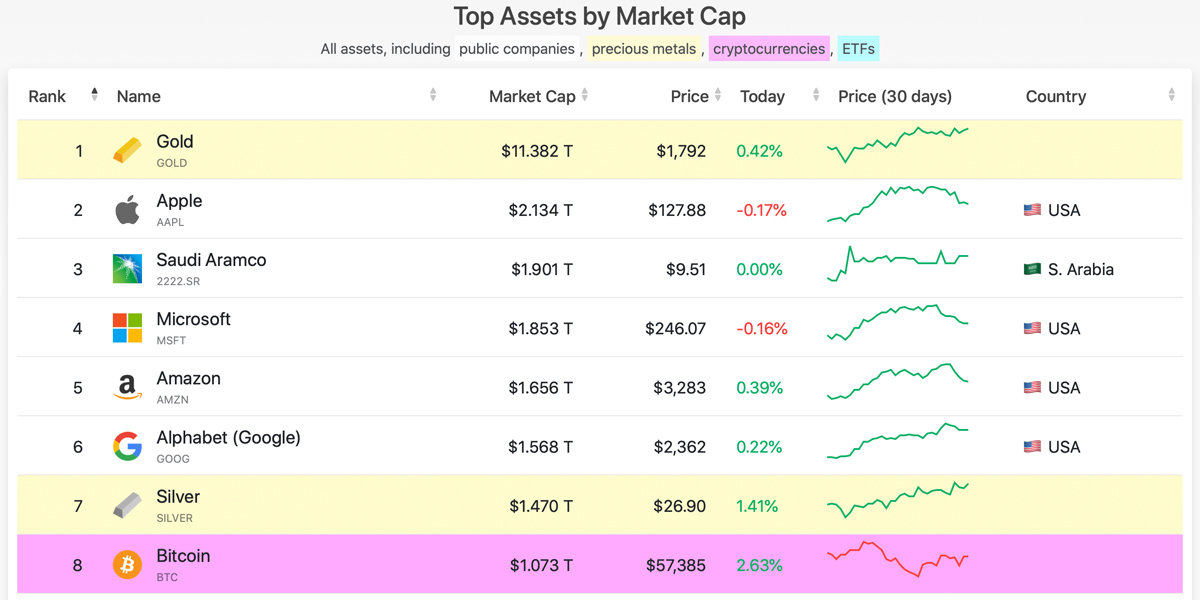Open the Alphabet (Google) page
This screenshot has height=600, width=1200.
tap(228, 438)
